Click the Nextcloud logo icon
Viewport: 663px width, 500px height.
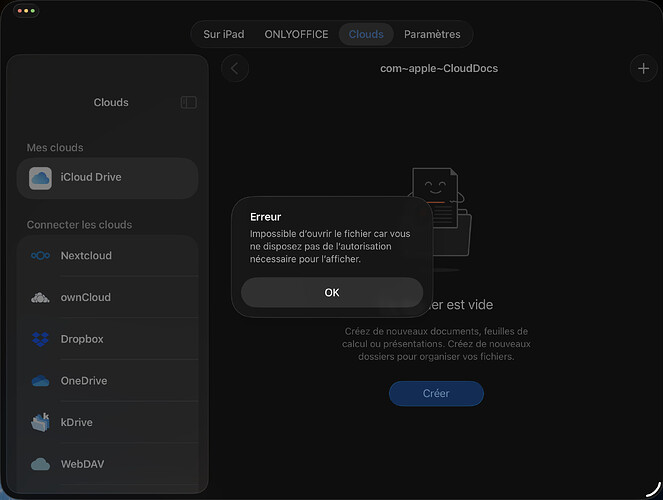pyautogui.click(x=40, y=256)
